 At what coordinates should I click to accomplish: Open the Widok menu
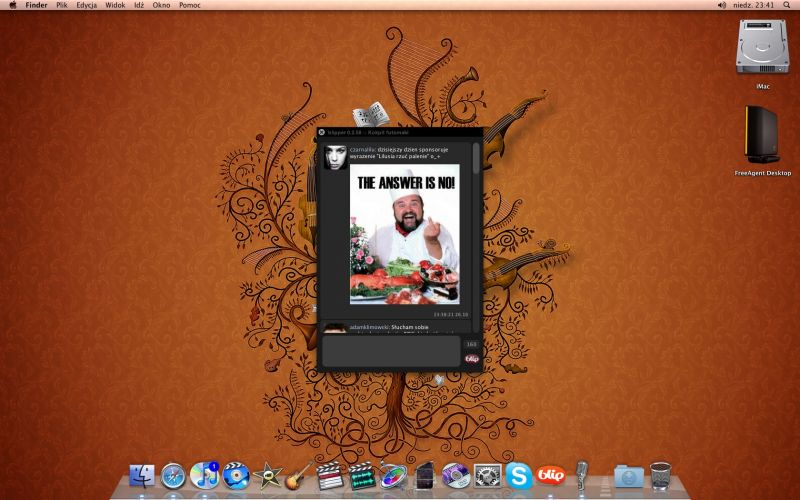(x=115, y=5)
